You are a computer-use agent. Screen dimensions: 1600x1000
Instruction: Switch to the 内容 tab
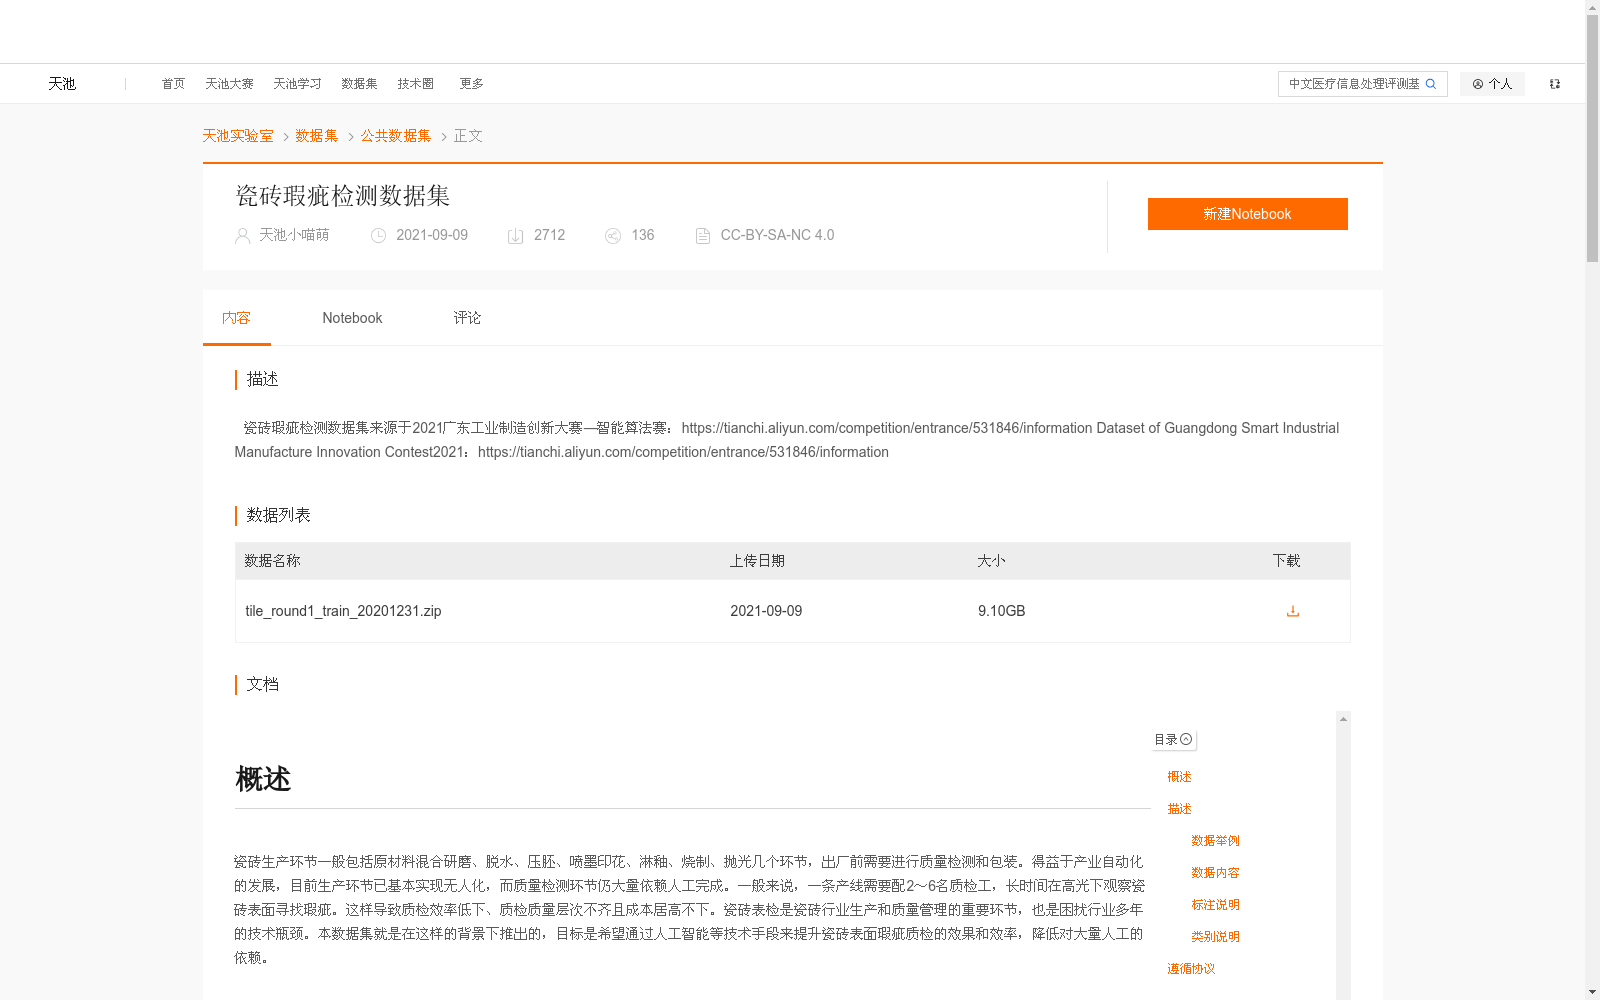coord(236,318)
